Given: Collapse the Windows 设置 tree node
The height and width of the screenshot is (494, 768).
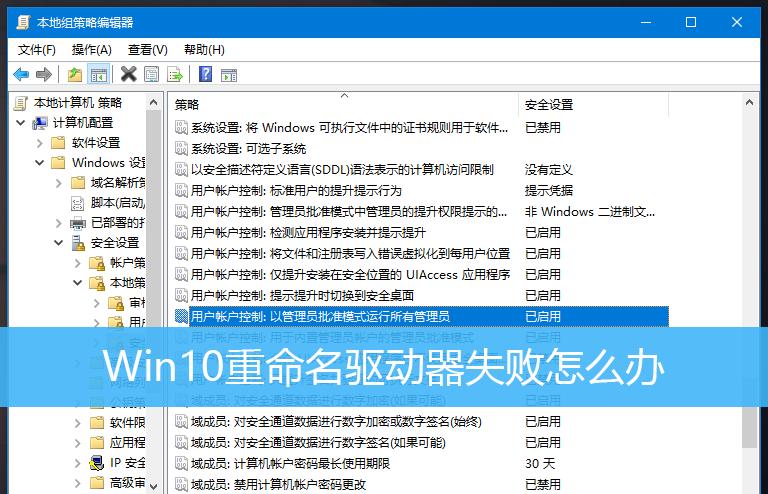Looking at the screenshot, I should (x=40, y=163).
